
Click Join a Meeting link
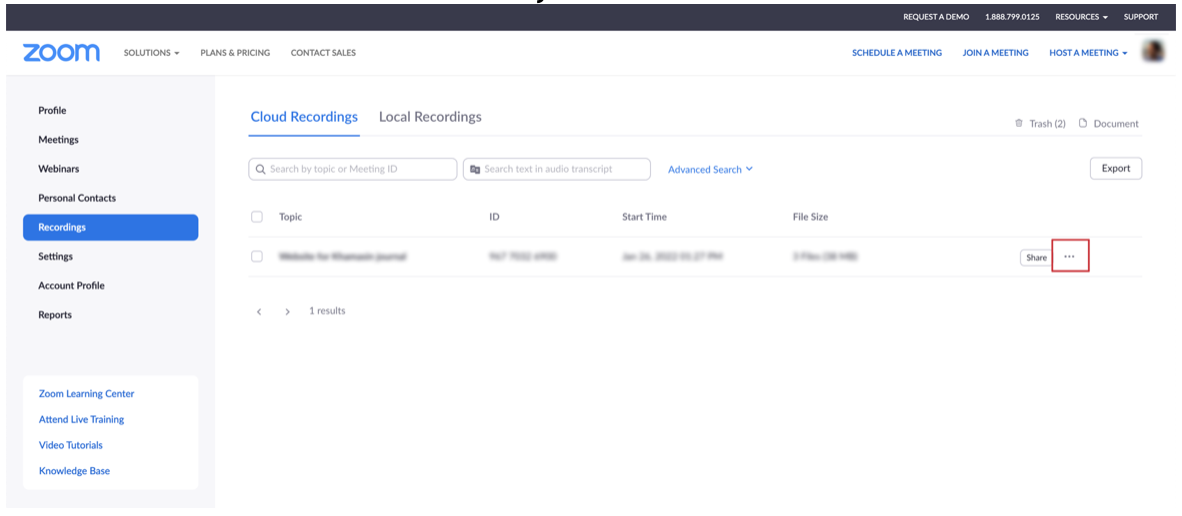pyautogui.click(x=995, y=53)
